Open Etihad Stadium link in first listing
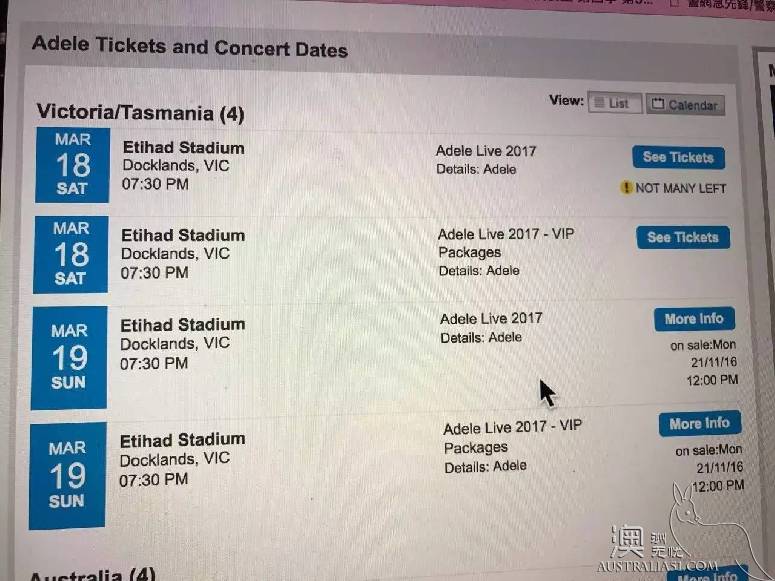775x581 pixels. [x=183, y=147]
